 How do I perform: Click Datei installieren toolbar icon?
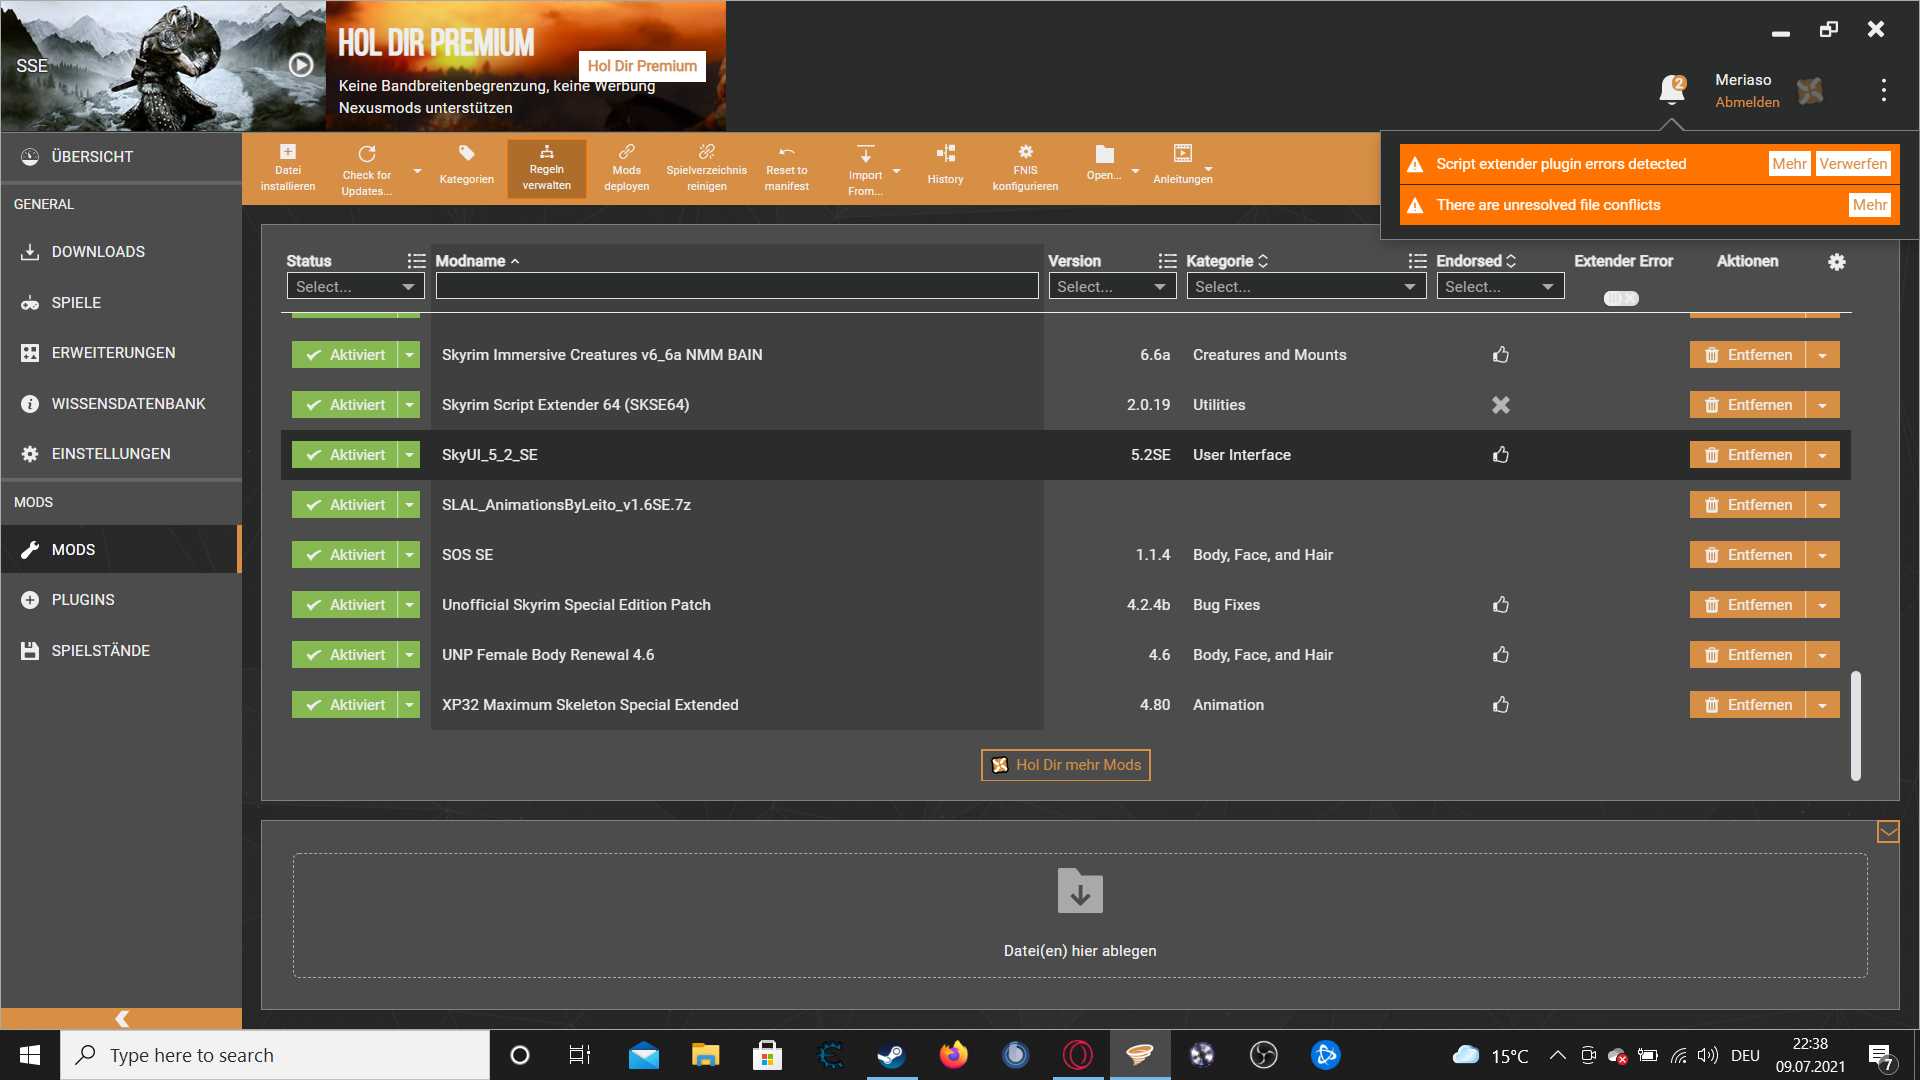coord(288,167)
